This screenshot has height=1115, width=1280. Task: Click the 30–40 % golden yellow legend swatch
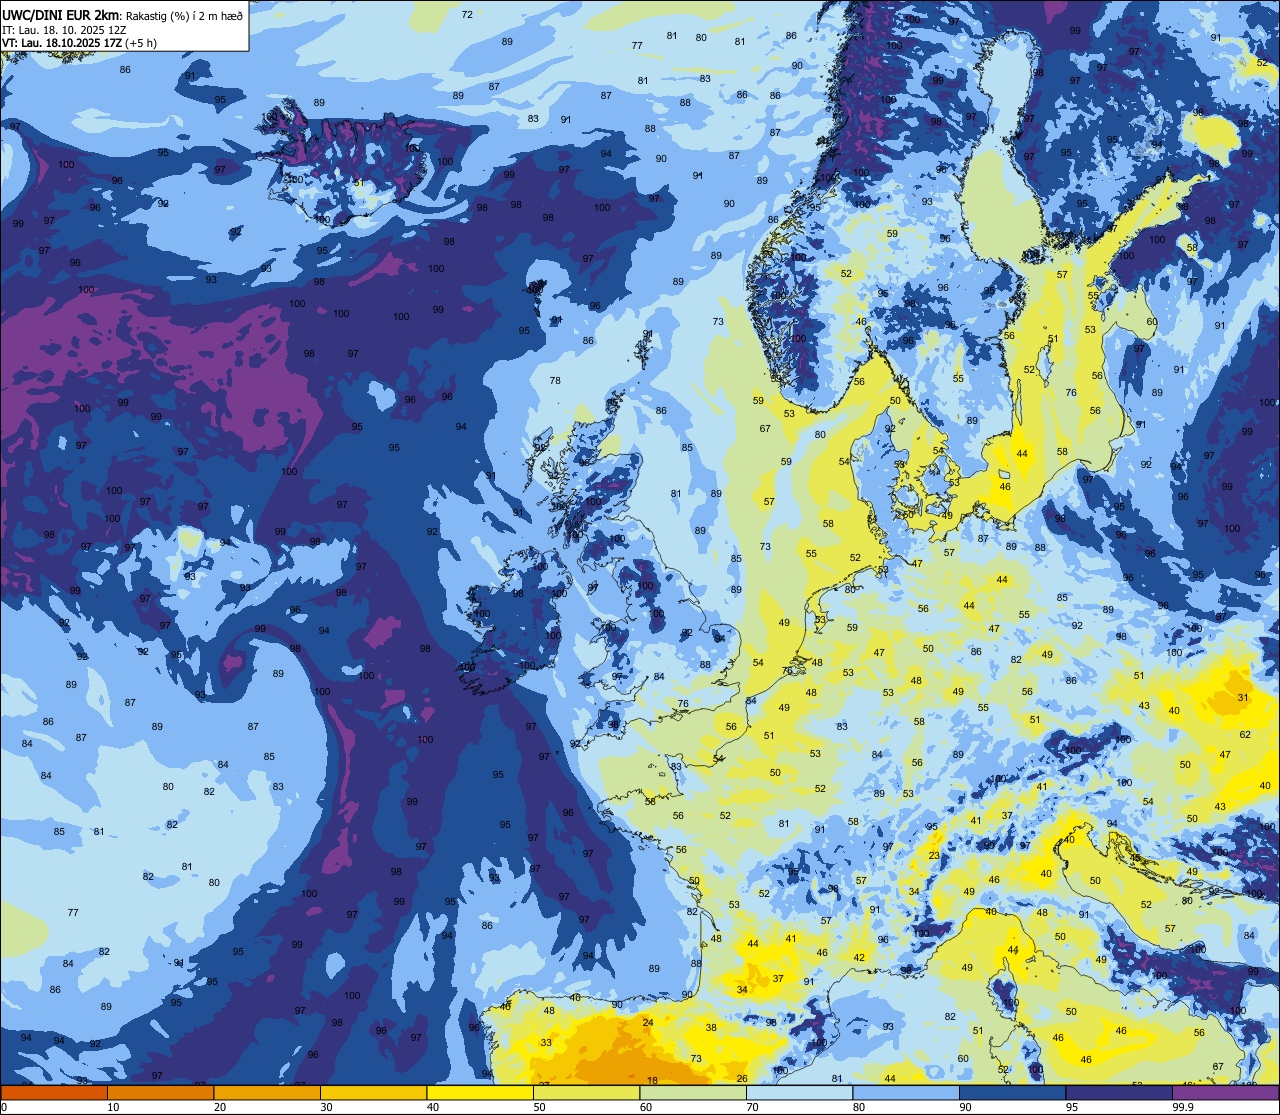pos(373,1092)
